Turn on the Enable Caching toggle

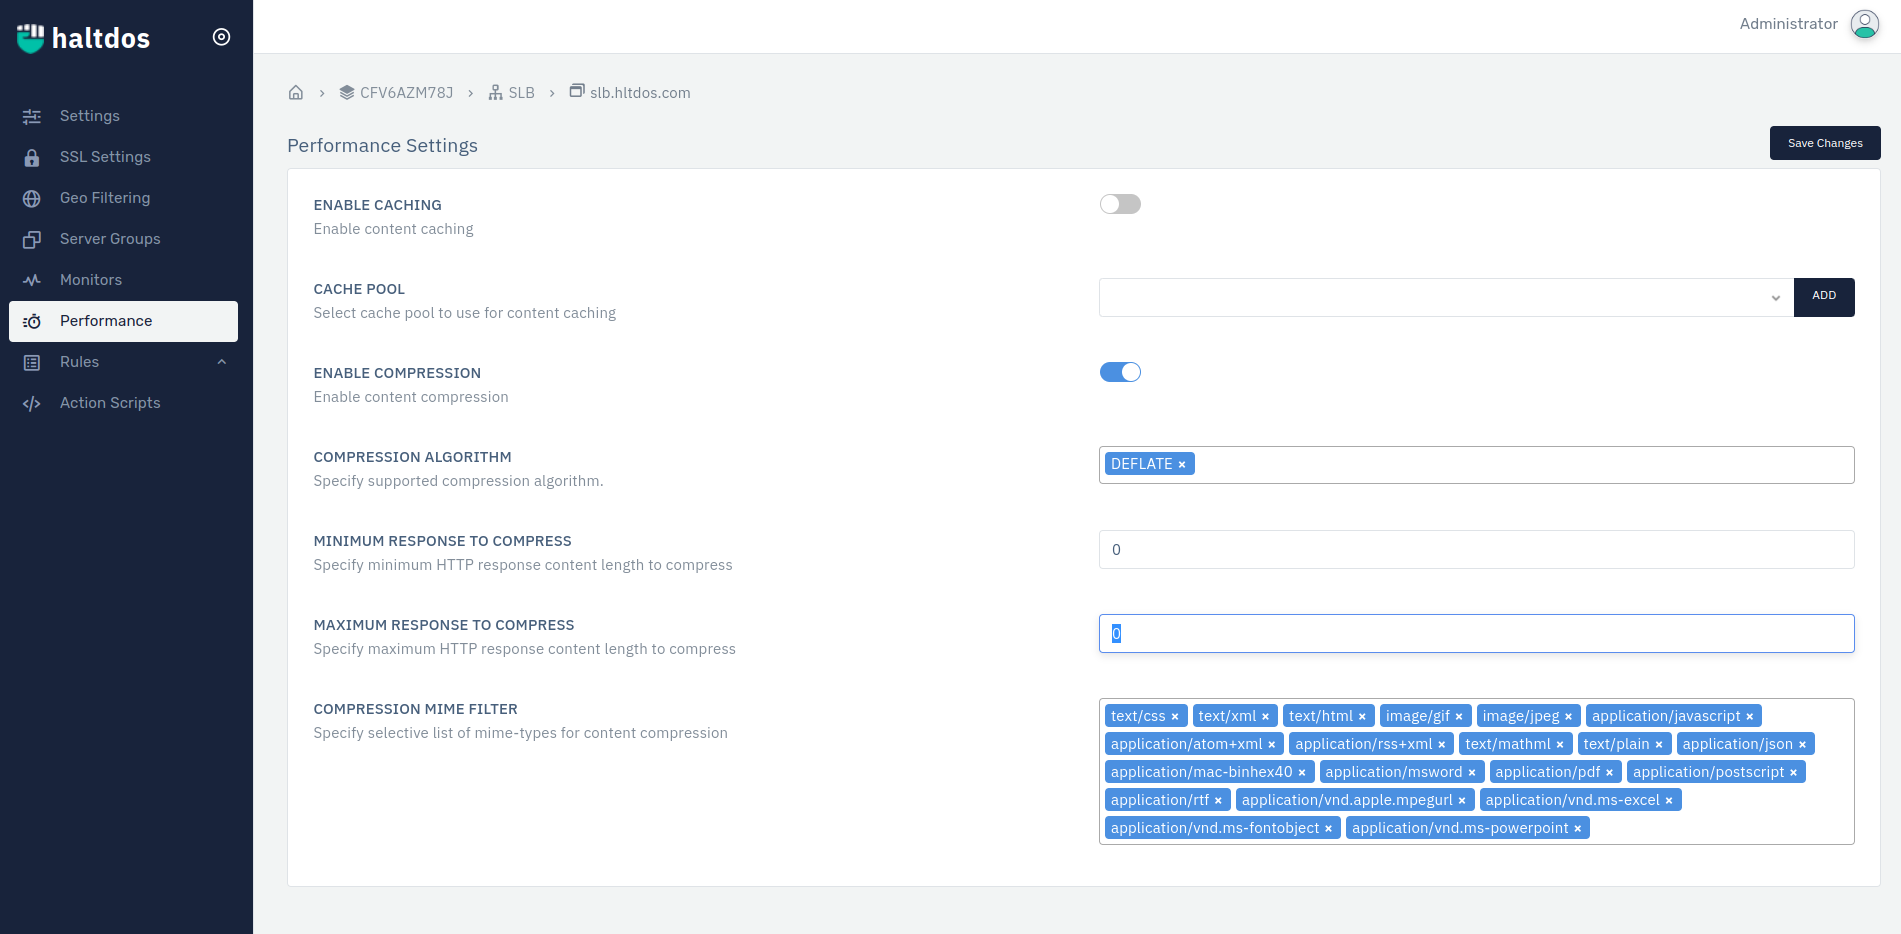pyautogui.click(x=1120, y=205)
